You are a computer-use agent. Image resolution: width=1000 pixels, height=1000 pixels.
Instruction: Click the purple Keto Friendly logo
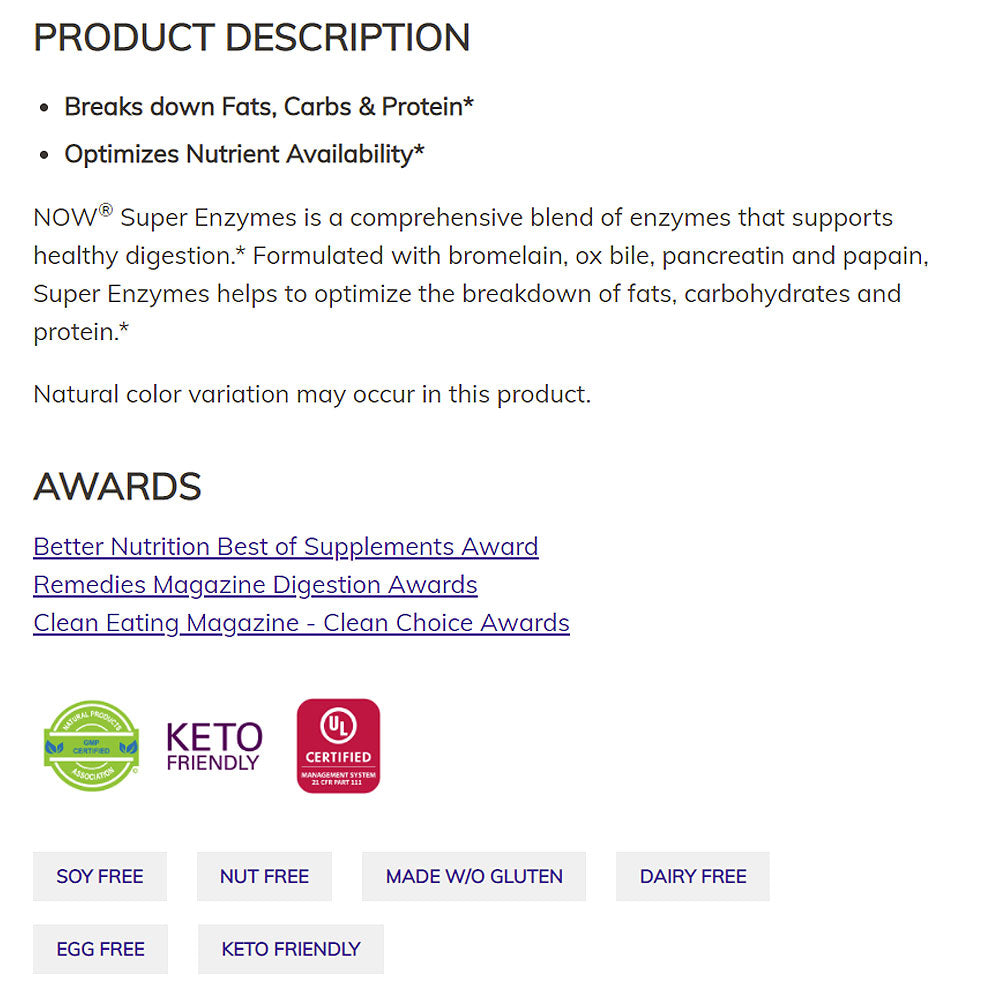click(214, 747)
